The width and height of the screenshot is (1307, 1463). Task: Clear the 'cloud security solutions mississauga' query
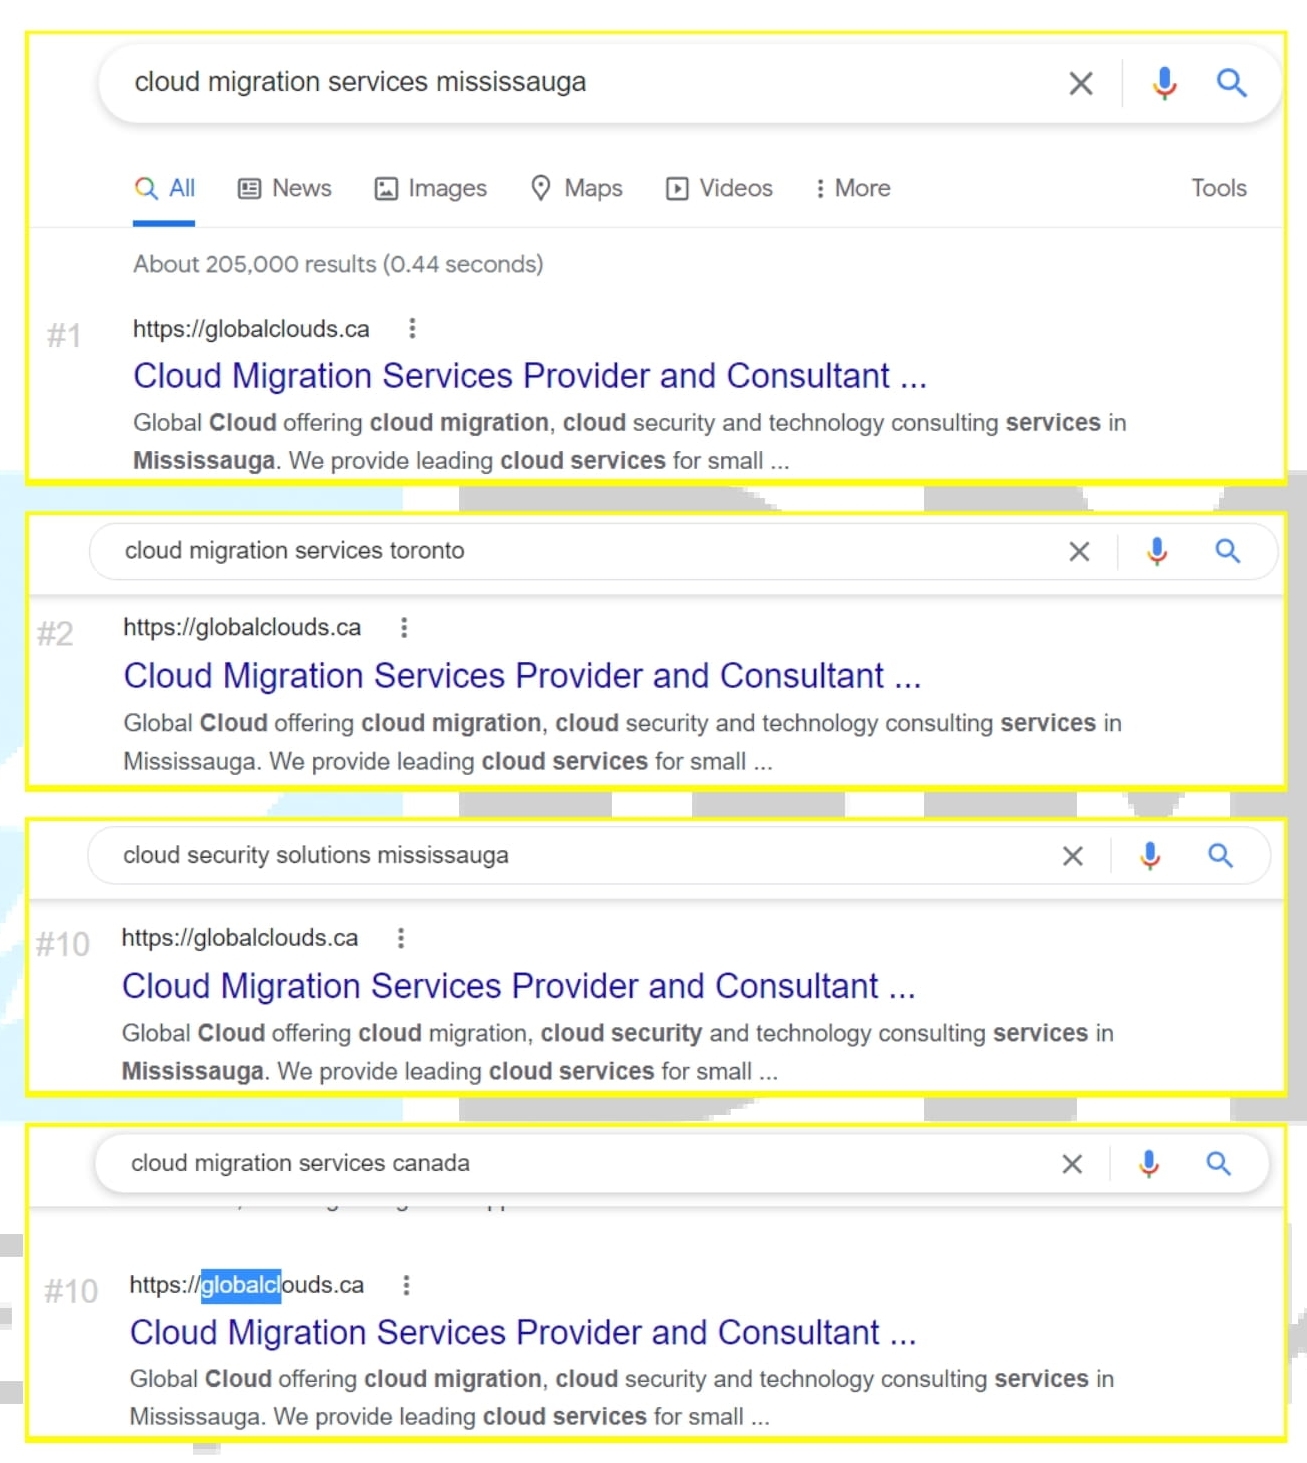1072,856
